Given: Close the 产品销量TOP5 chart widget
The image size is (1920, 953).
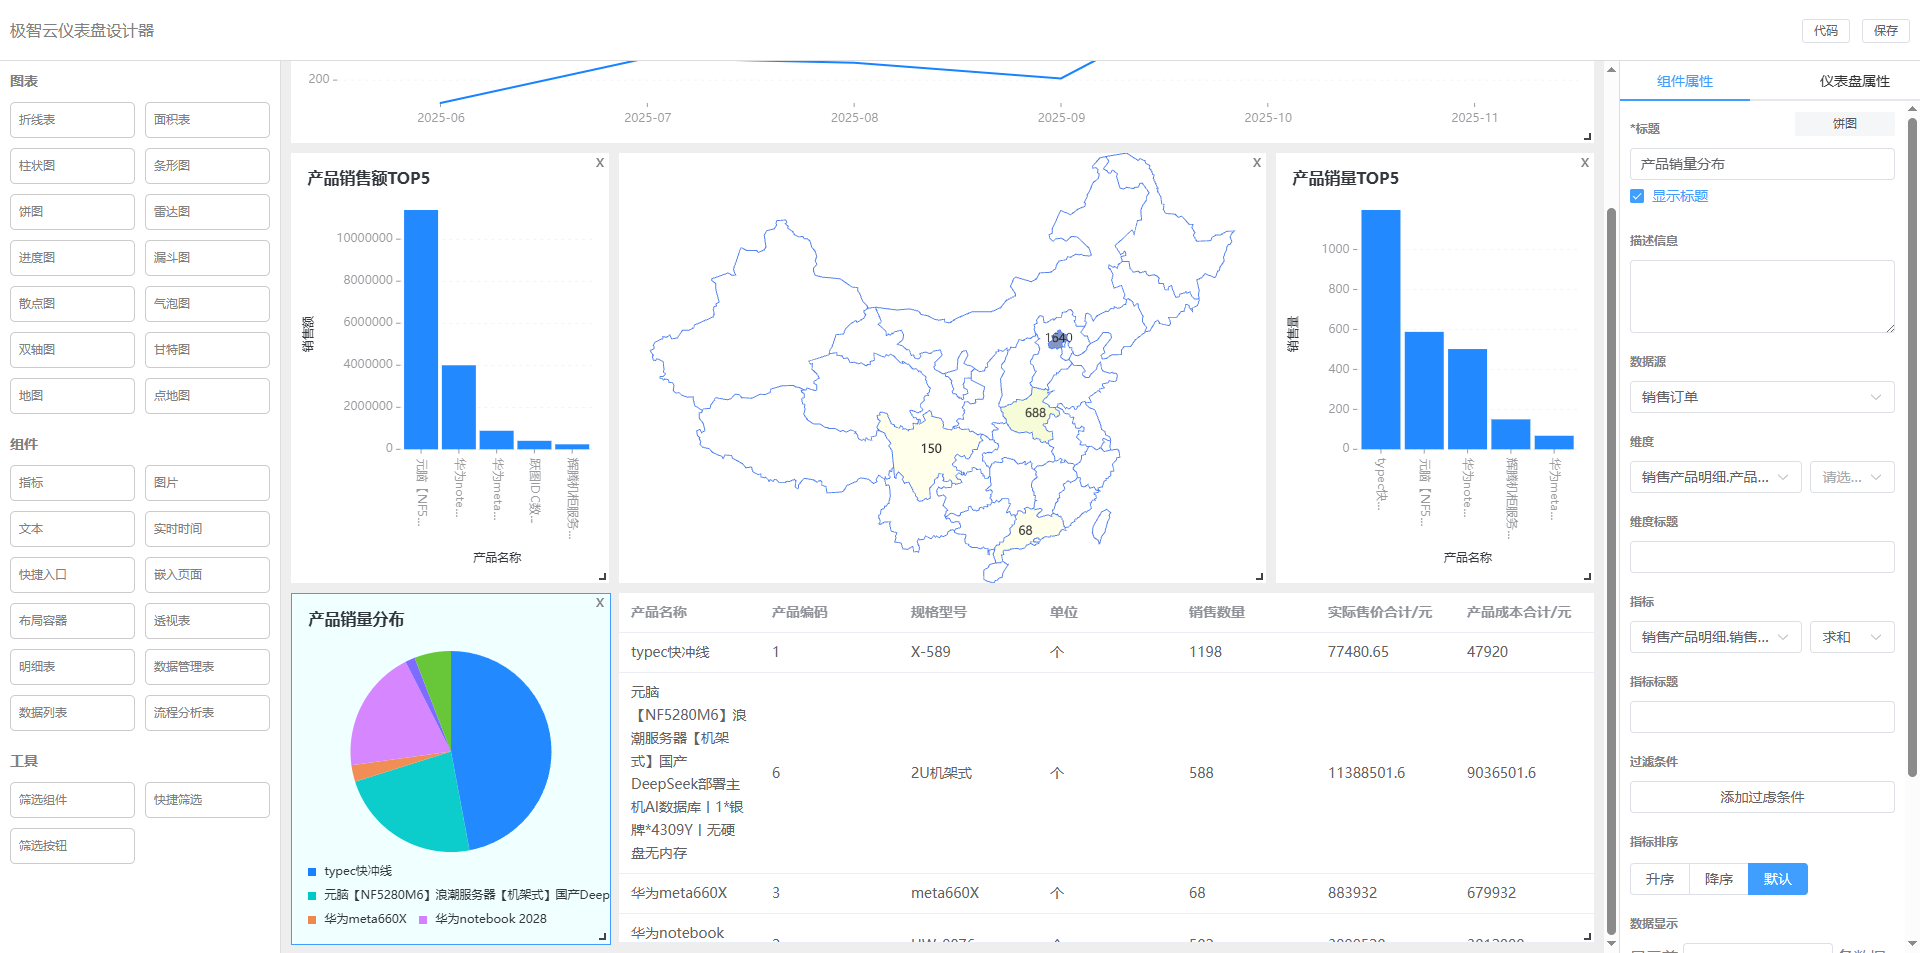Looking at the screenshot, I should click(1585, 163).
